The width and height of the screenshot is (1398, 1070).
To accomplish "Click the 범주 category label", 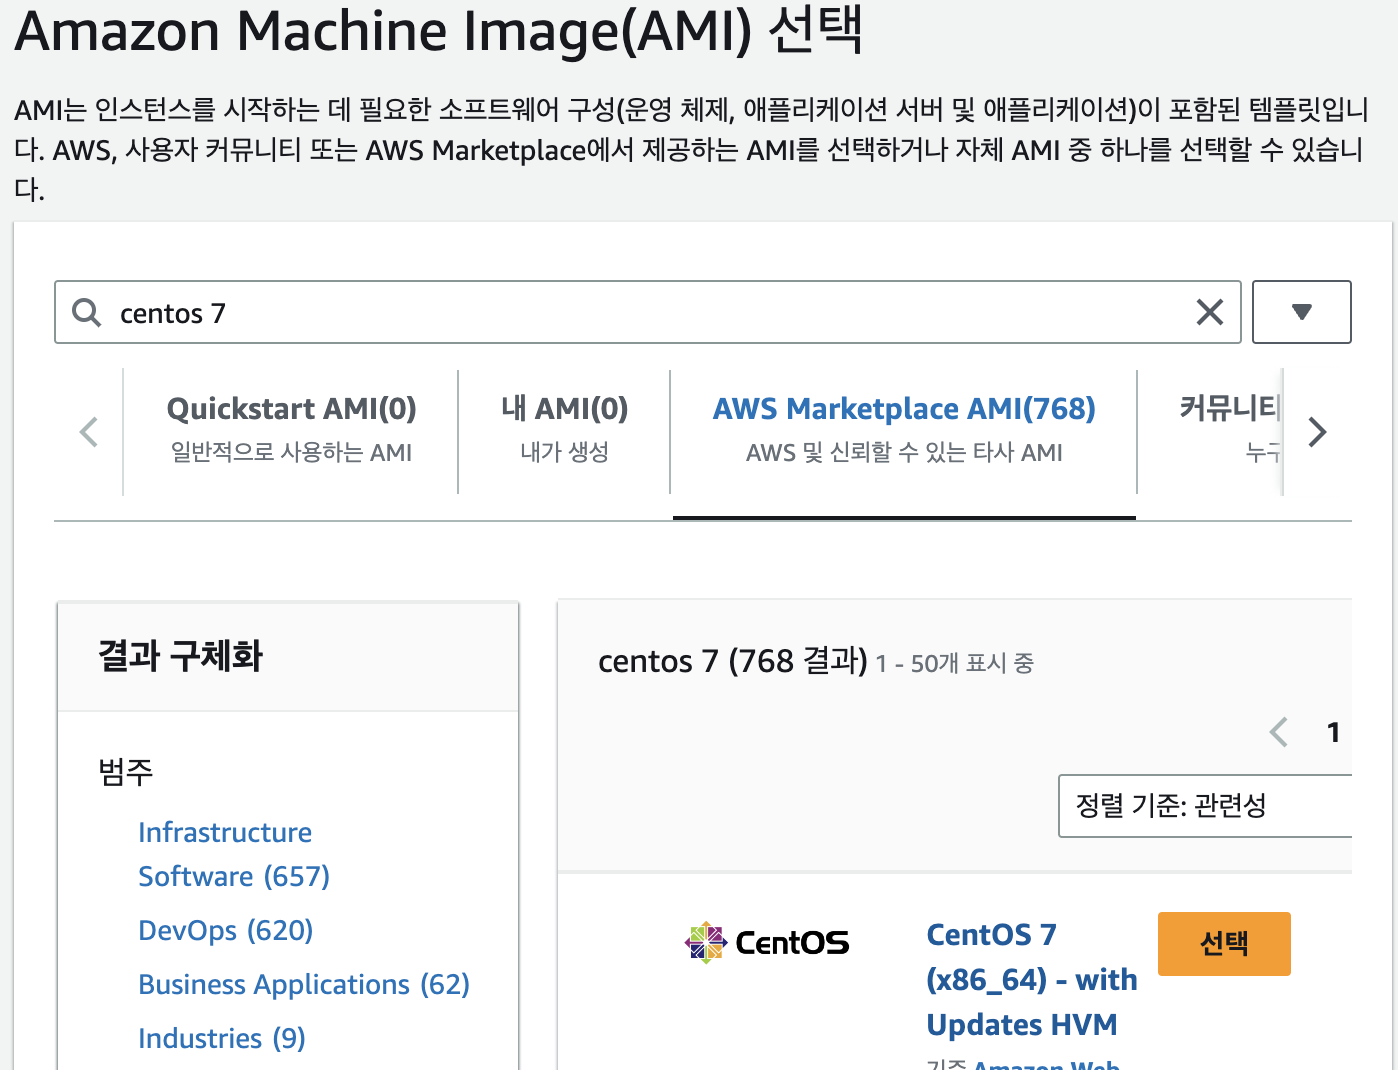I will tap(125, 772).
